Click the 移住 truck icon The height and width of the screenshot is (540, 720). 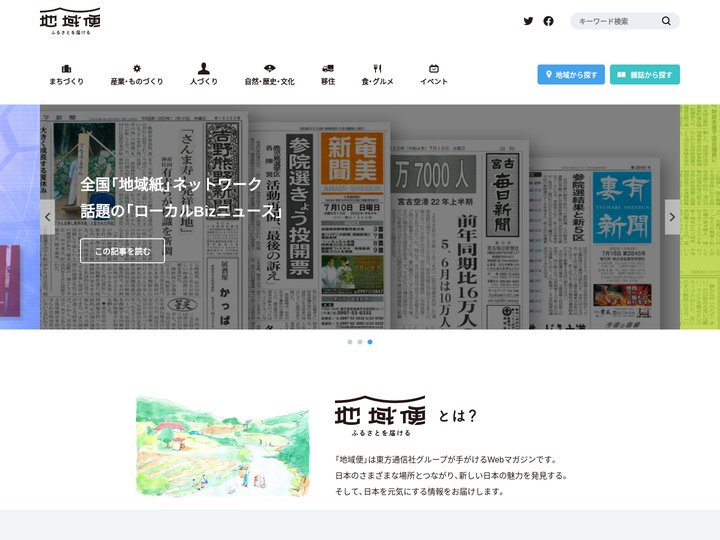click(328, 68)
